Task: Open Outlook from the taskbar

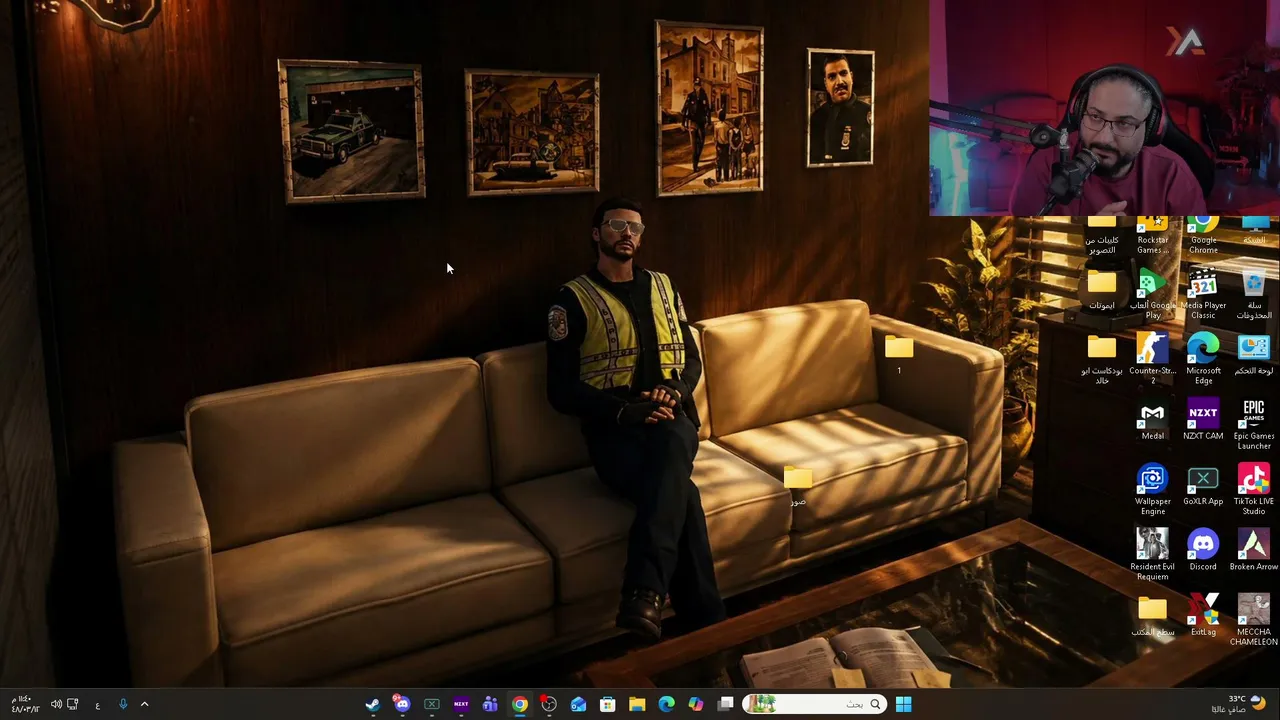Action: coord(578,704)
